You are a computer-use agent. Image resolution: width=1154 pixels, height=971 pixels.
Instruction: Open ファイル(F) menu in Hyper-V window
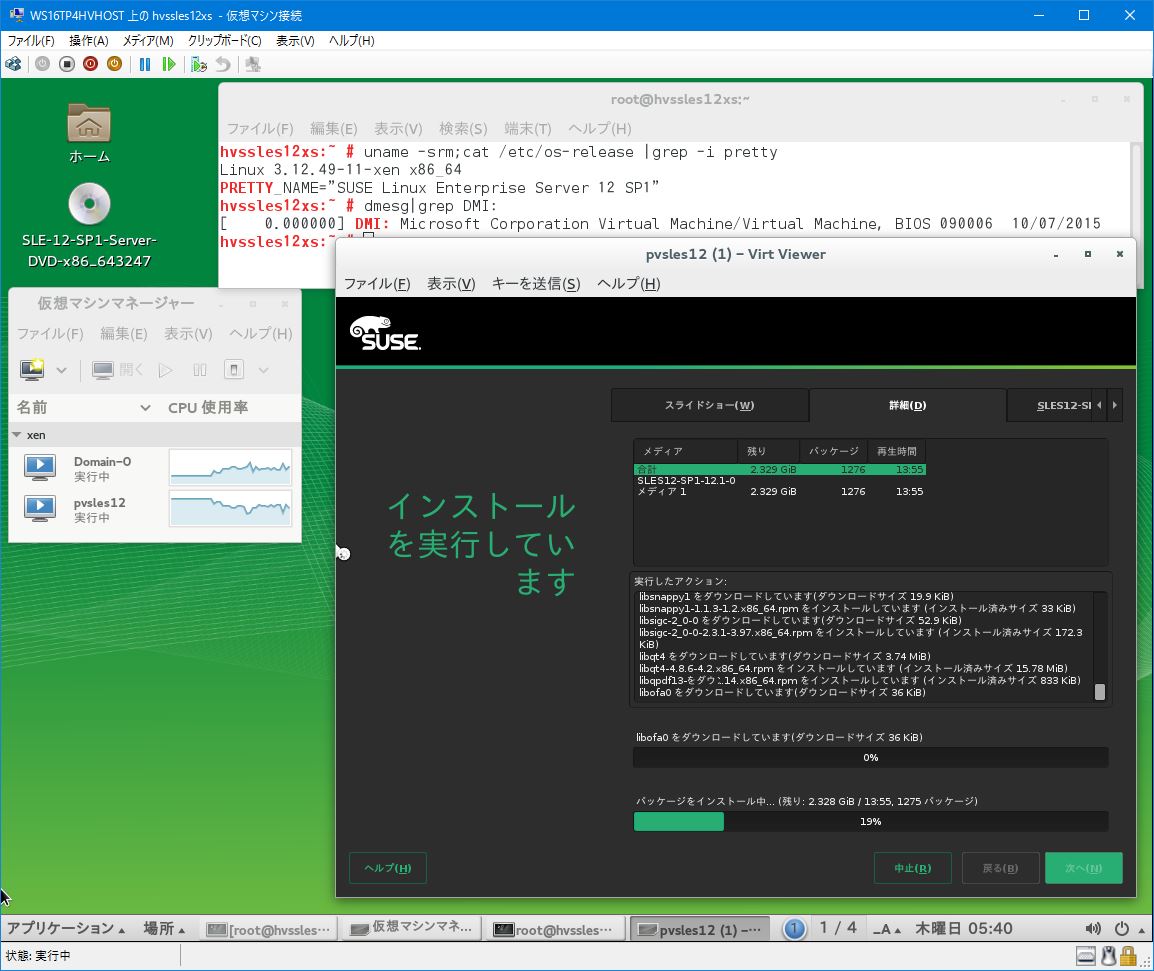[31, 40]
